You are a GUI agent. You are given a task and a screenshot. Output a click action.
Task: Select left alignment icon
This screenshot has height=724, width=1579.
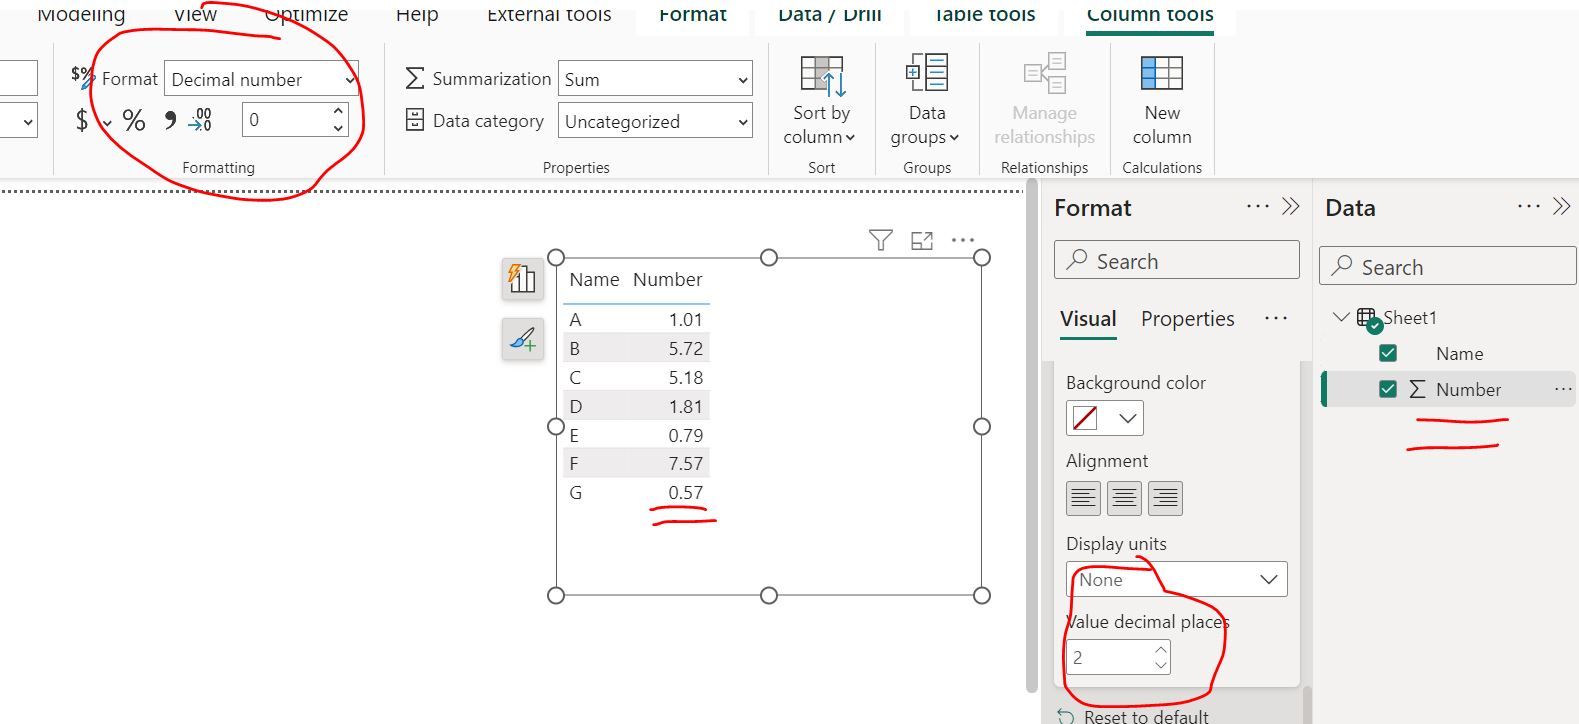(x=1083, y=498)
